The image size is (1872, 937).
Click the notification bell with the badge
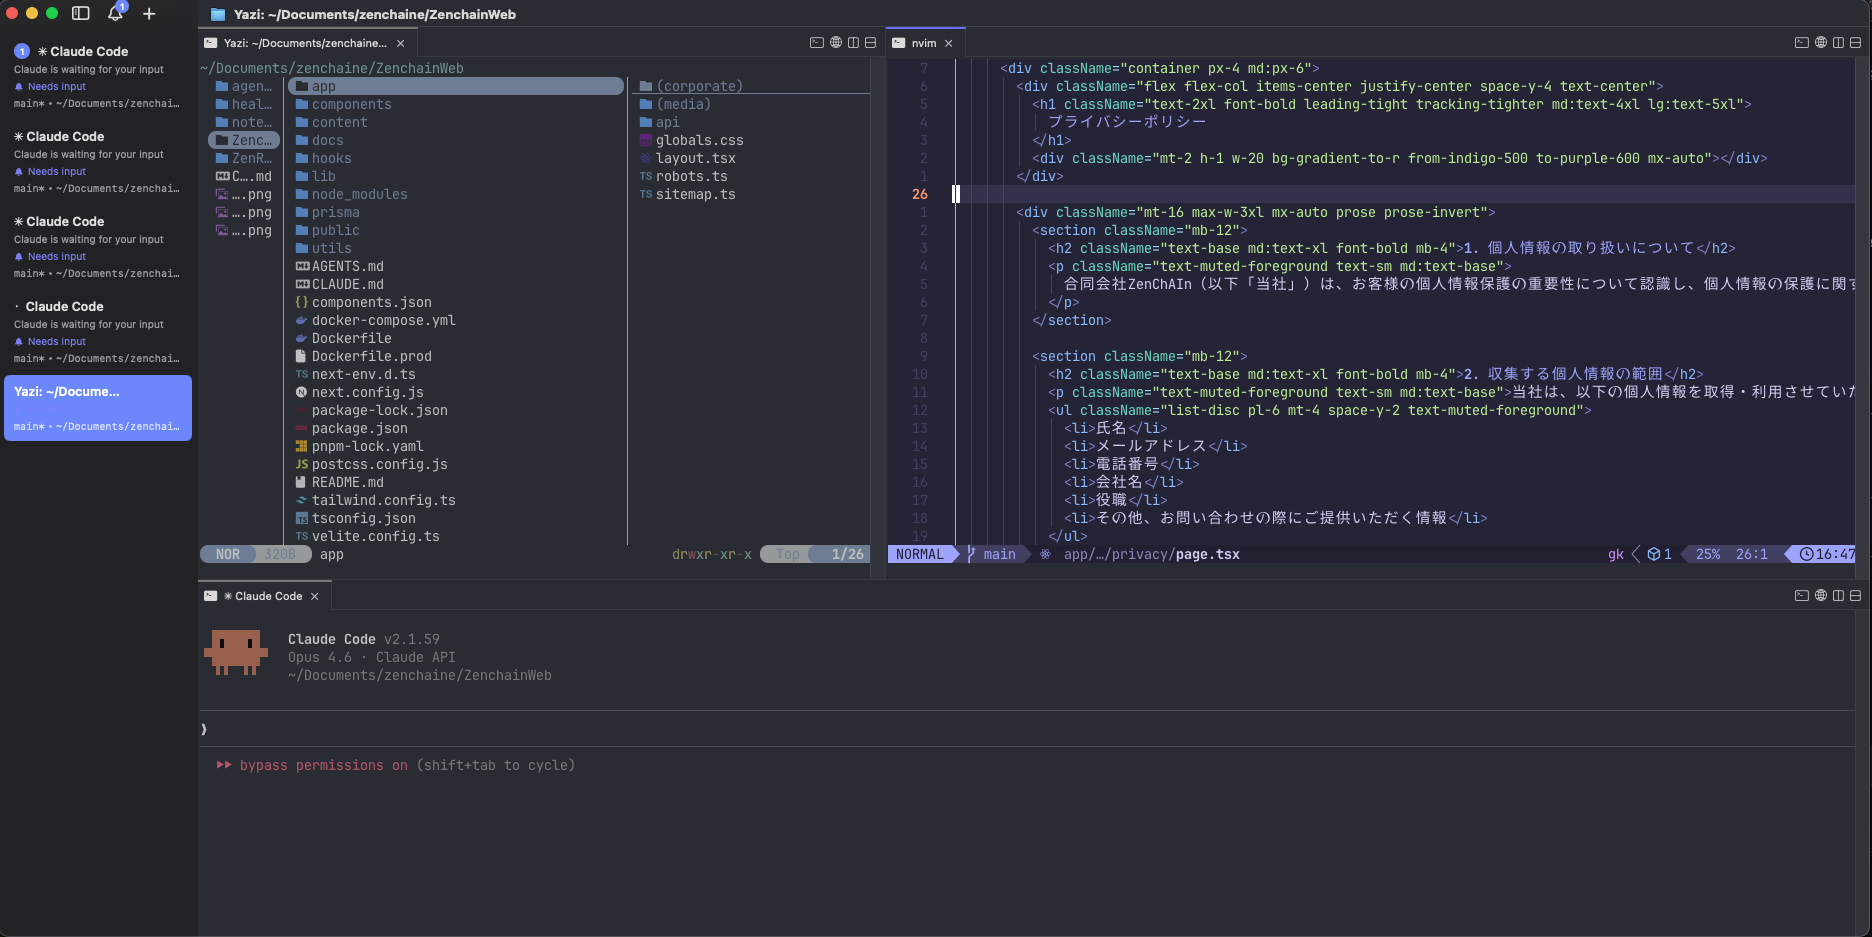click(114, 14)
